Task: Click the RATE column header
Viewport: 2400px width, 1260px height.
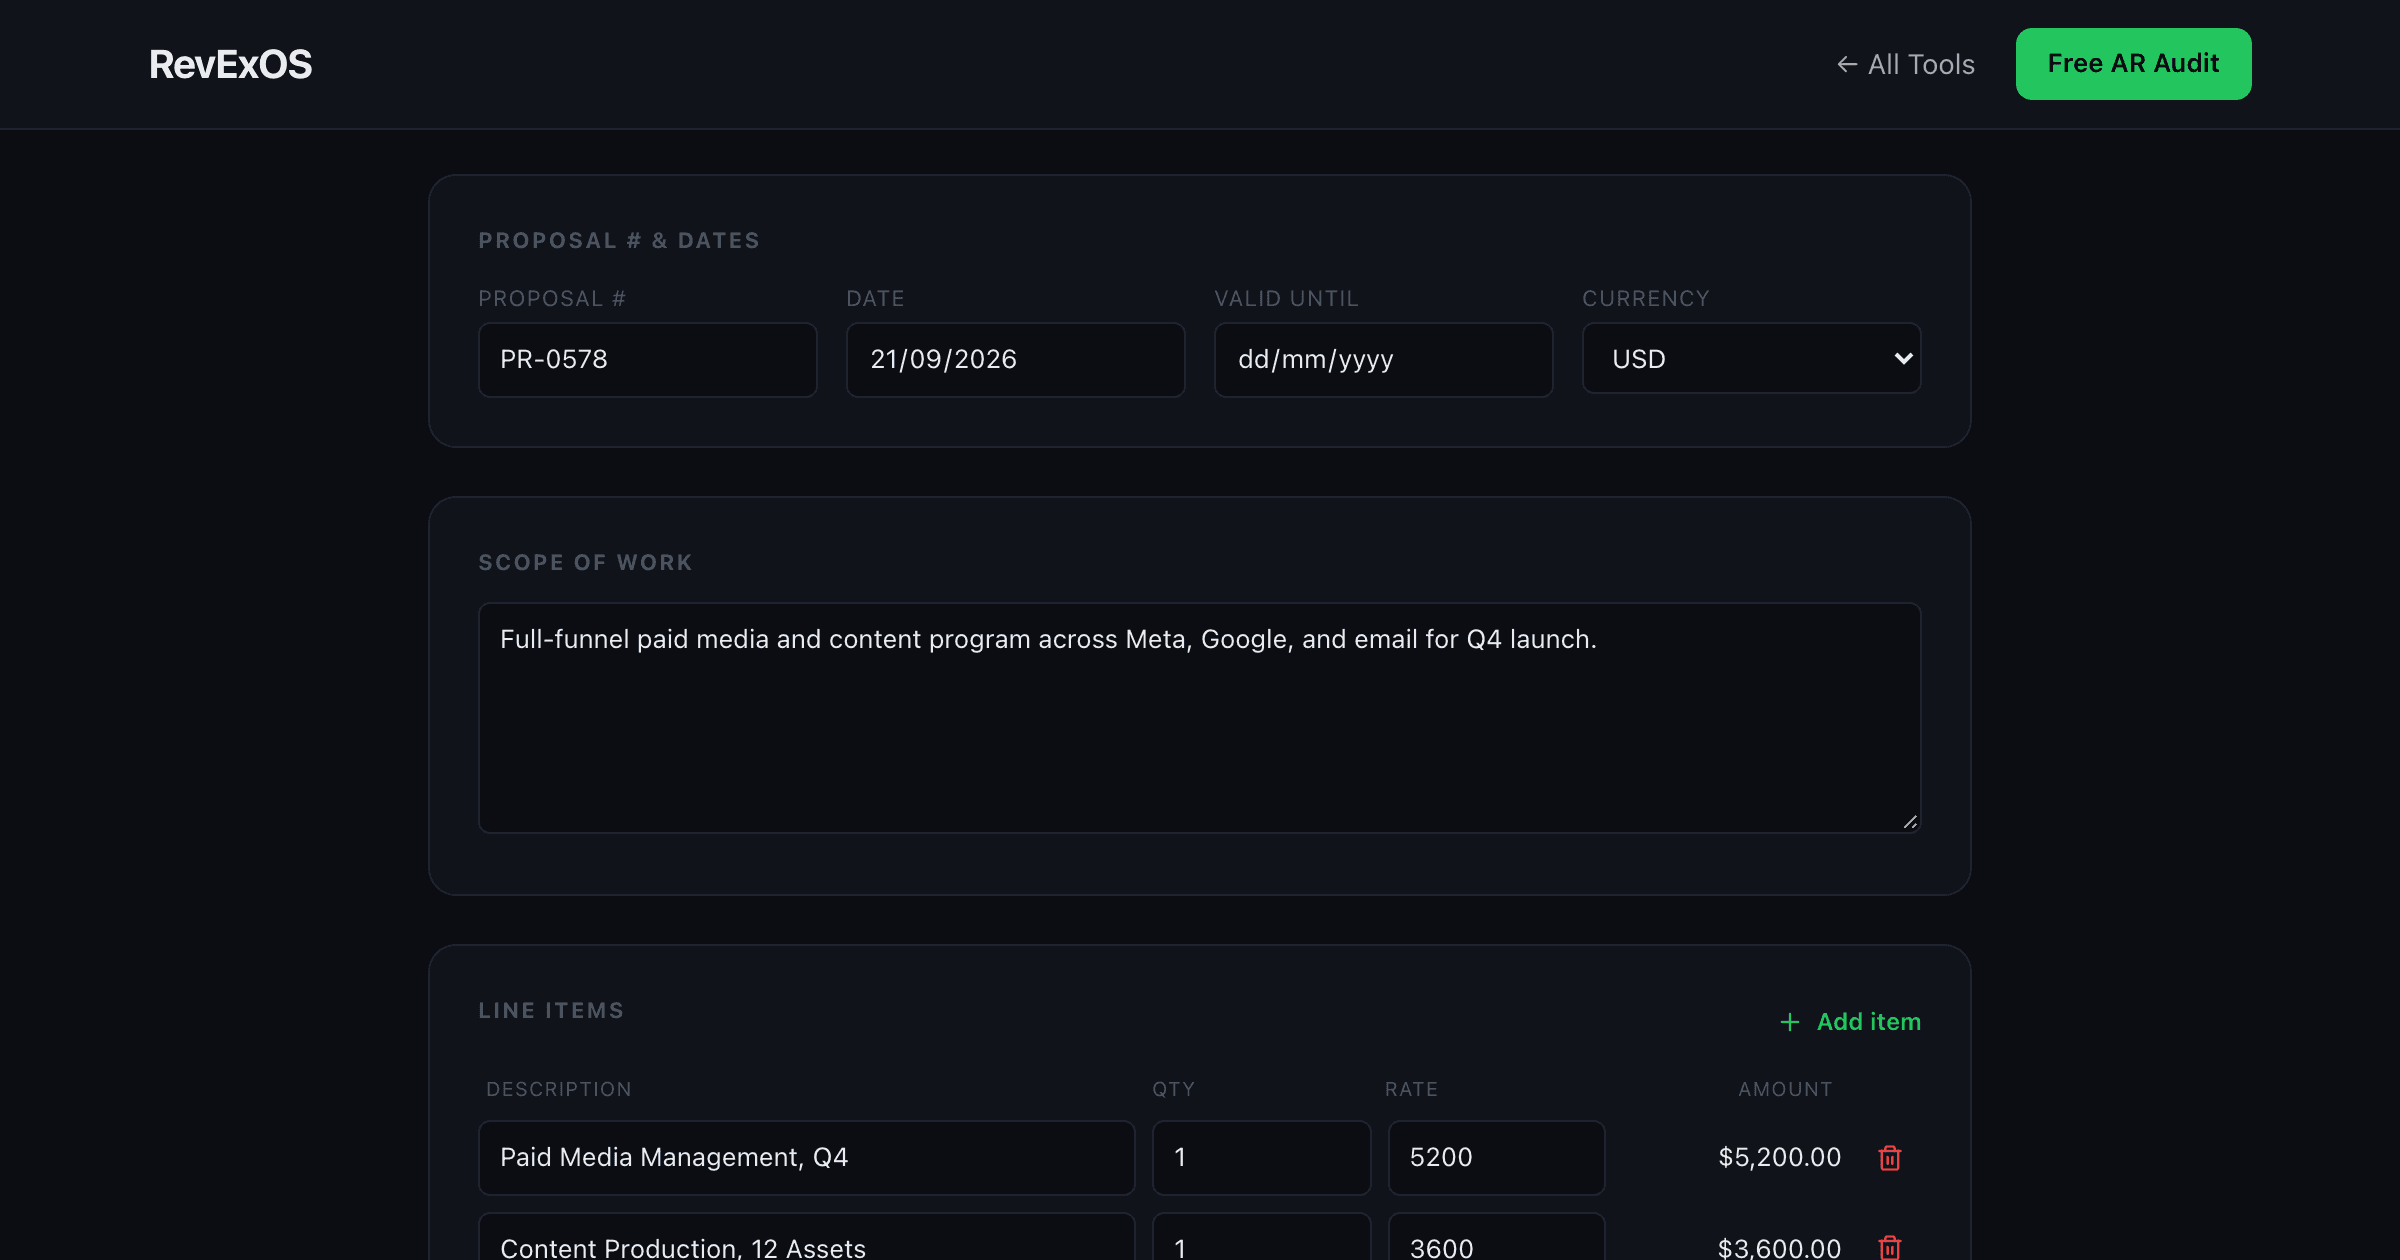Action: [x=1411, y=1090]
